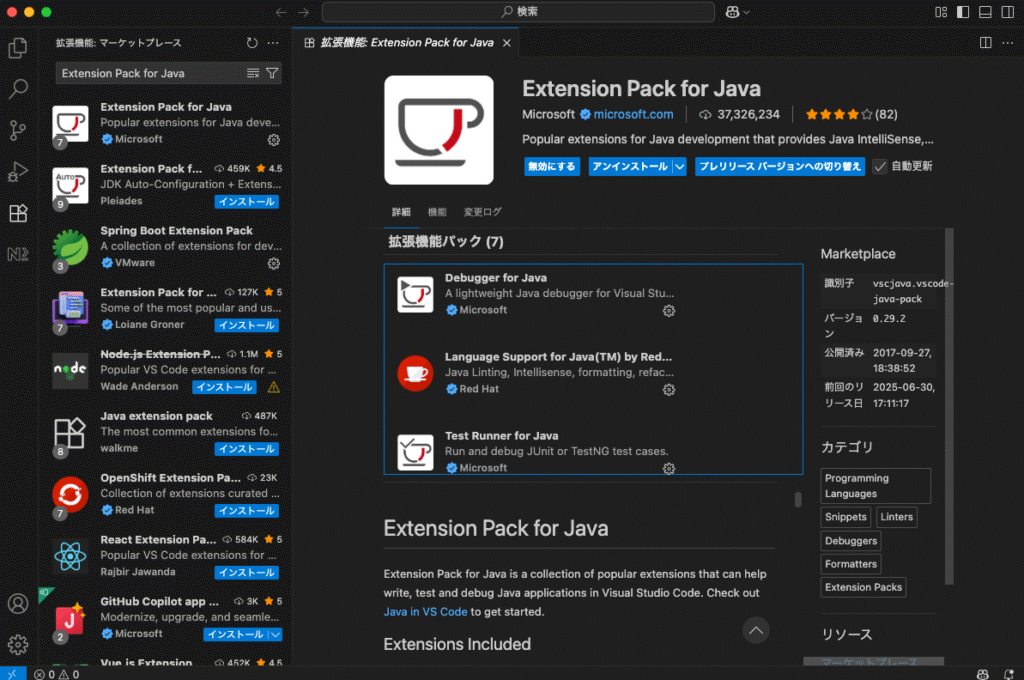Open the filter extensions icon

click(272, 73)
